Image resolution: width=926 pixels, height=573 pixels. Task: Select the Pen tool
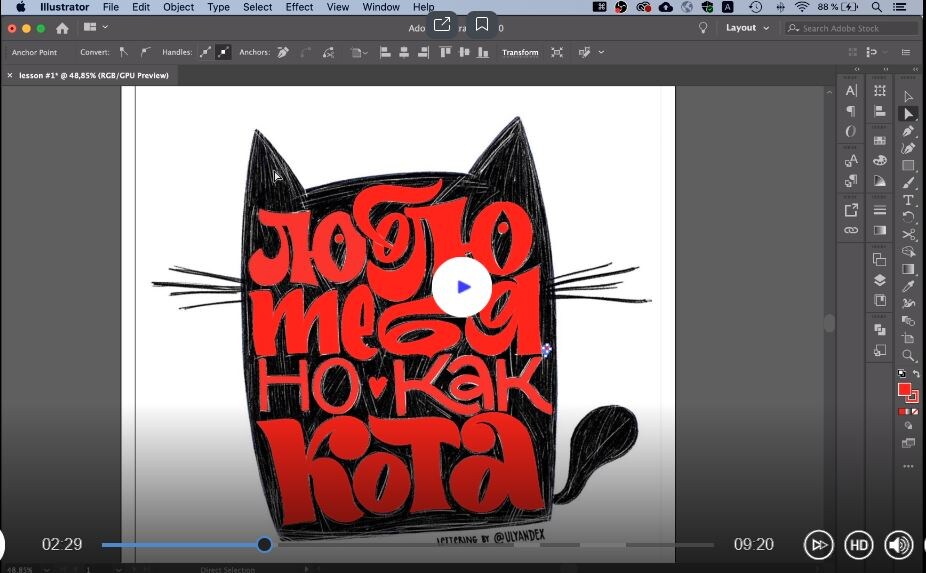click(908, 131)
